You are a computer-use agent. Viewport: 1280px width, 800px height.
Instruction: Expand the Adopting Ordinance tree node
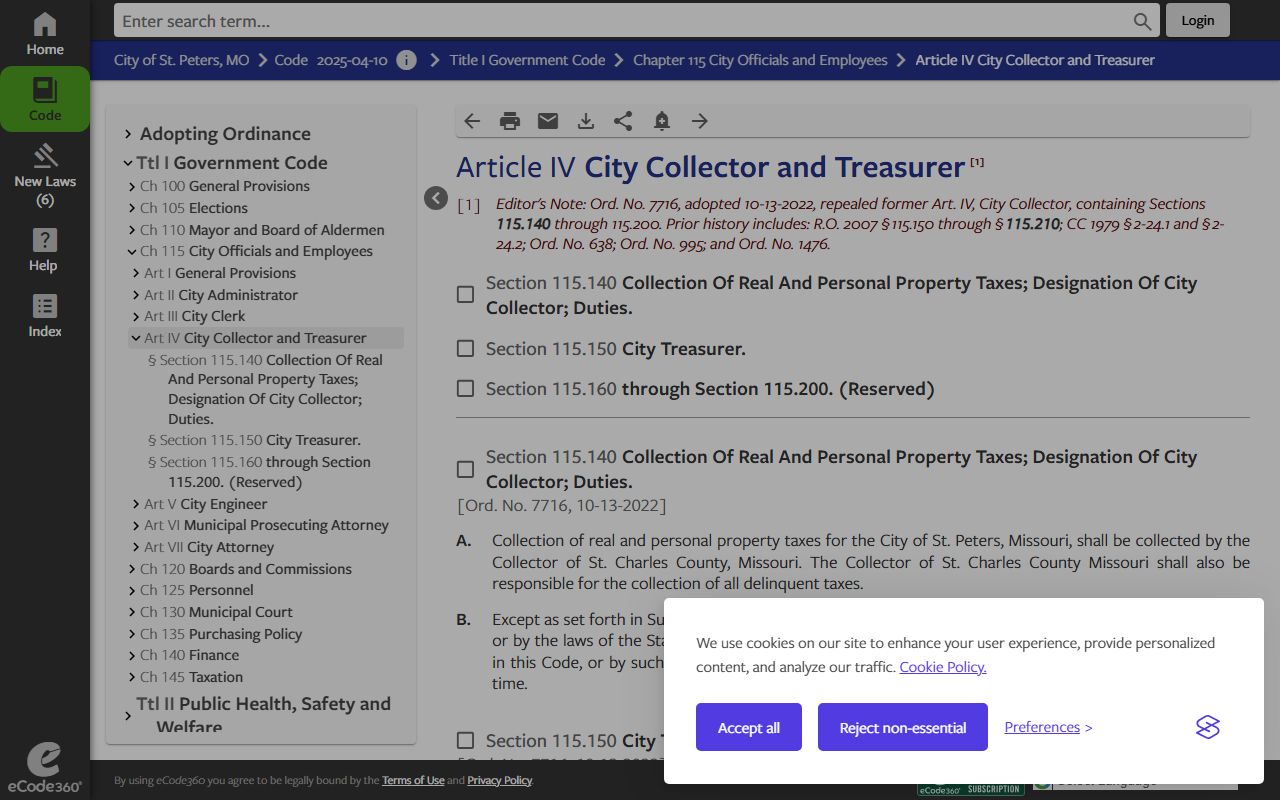[128, 134]
